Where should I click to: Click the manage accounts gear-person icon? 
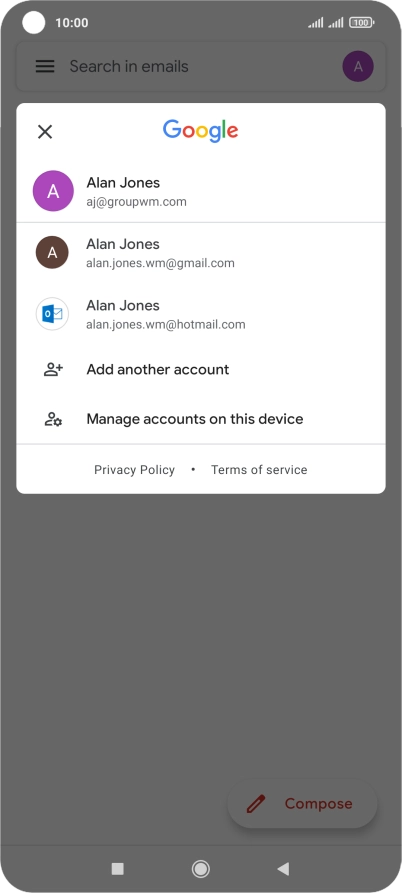[x=53, y=419]
